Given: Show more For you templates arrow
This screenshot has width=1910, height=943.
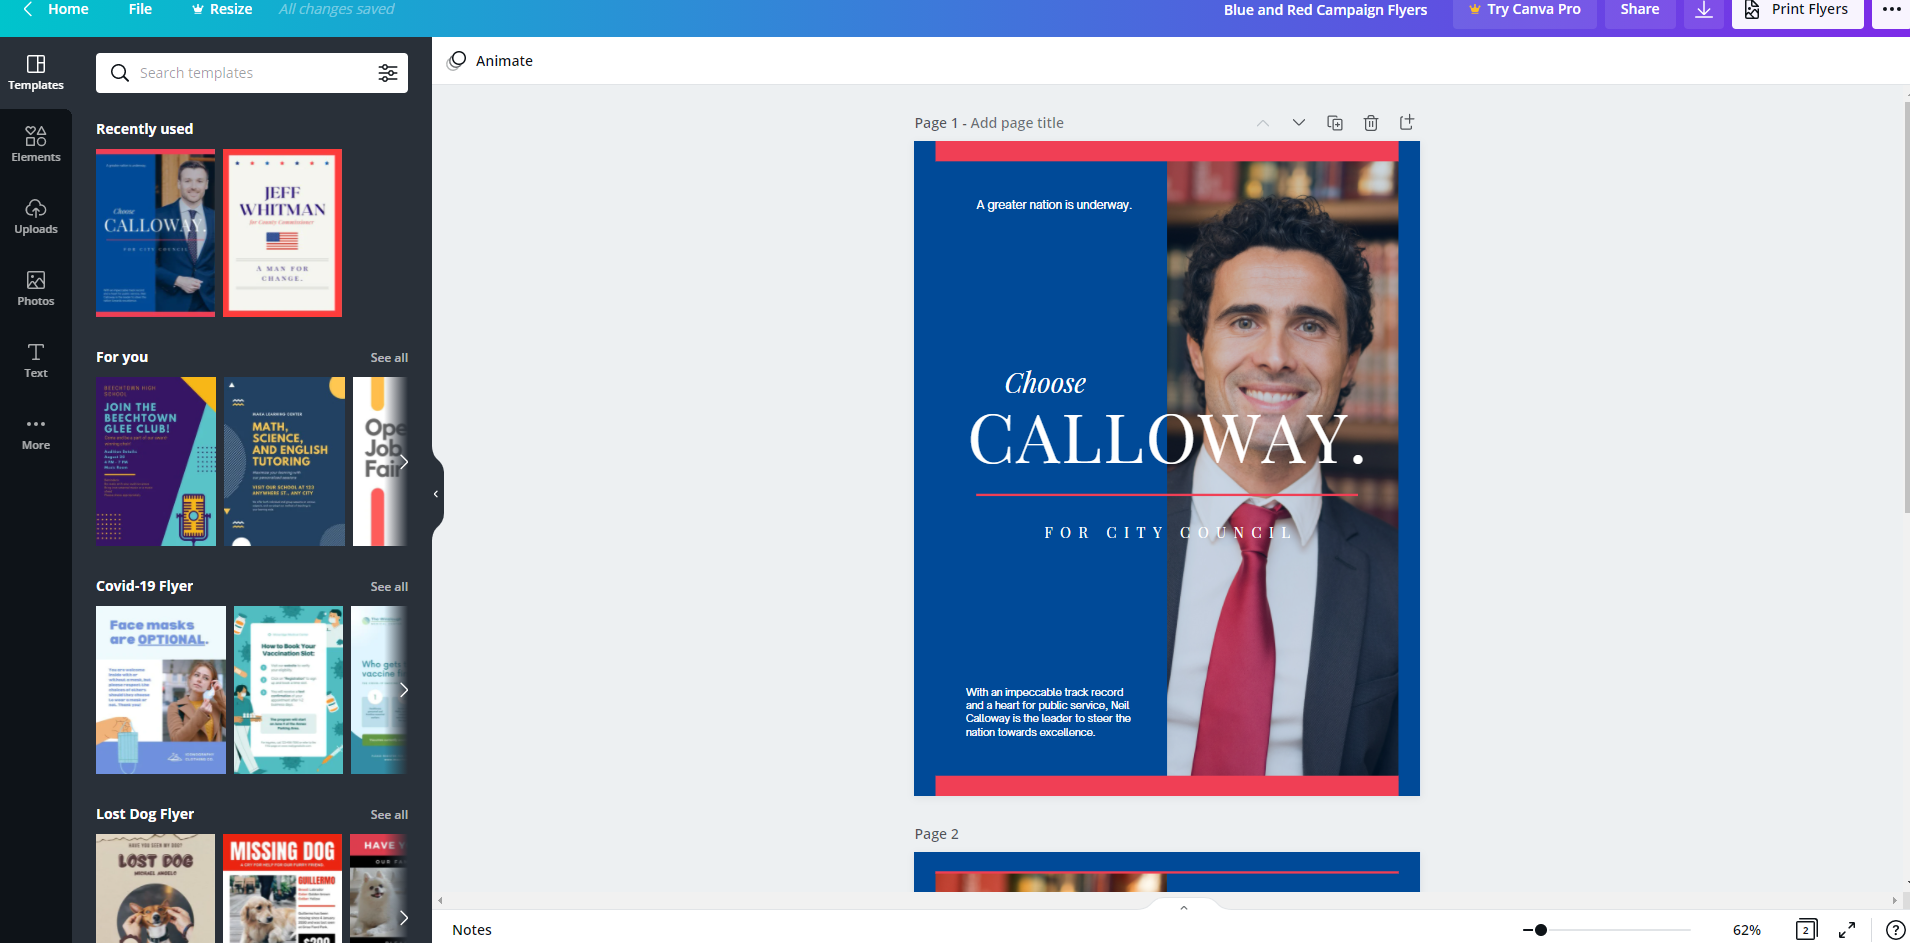Looking at the screenshot, I should [403, 462].
